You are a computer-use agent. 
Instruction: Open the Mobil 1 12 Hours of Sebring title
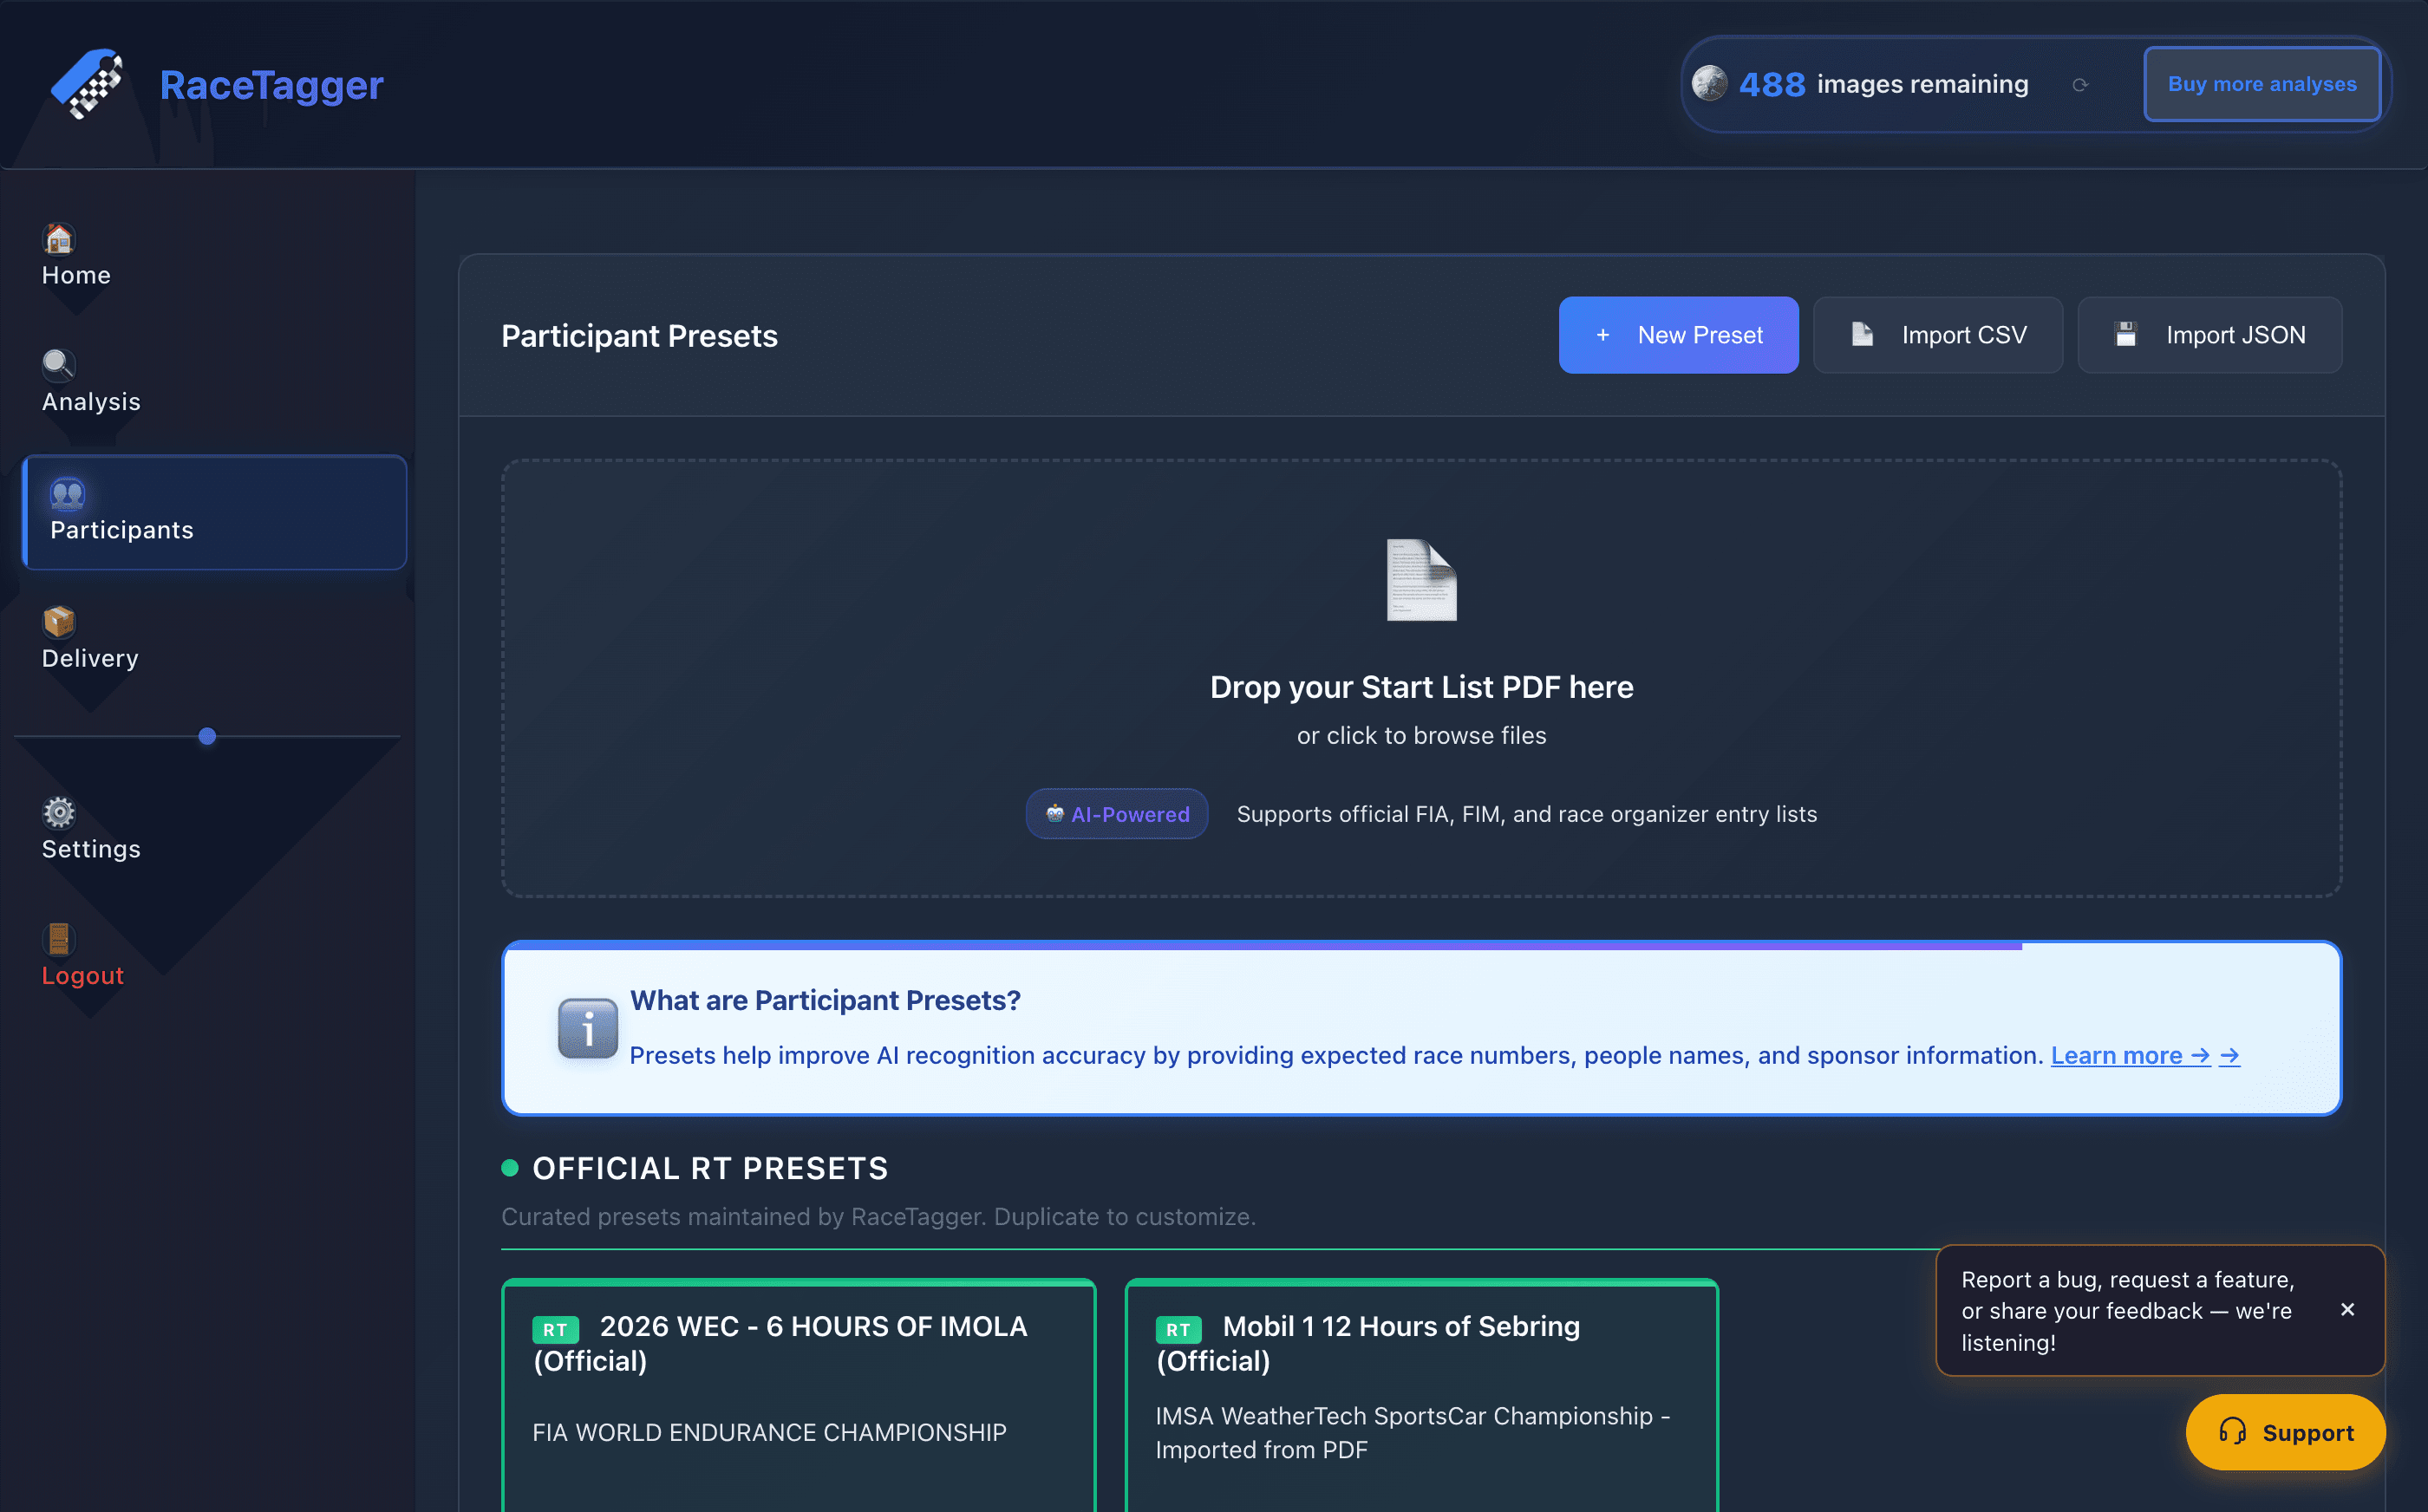1368,1343
